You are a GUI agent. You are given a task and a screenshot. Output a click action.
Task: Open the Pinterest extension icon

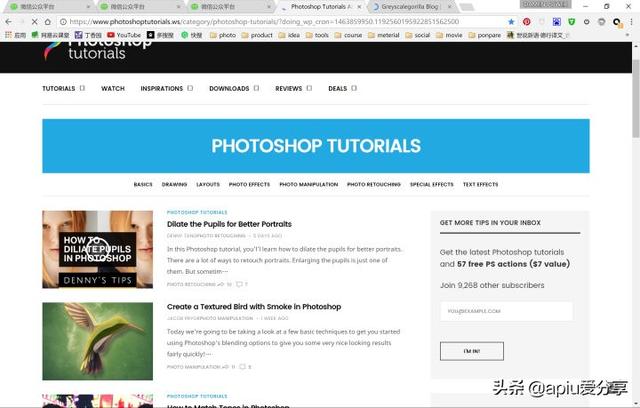click(x=527, y=22)
